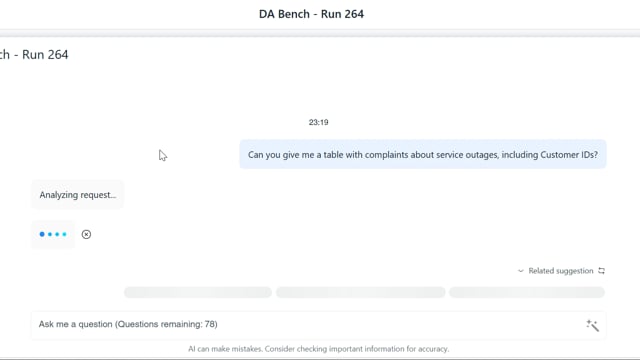Click the "DA Bench - Run 264" page title

click(311, 14)
